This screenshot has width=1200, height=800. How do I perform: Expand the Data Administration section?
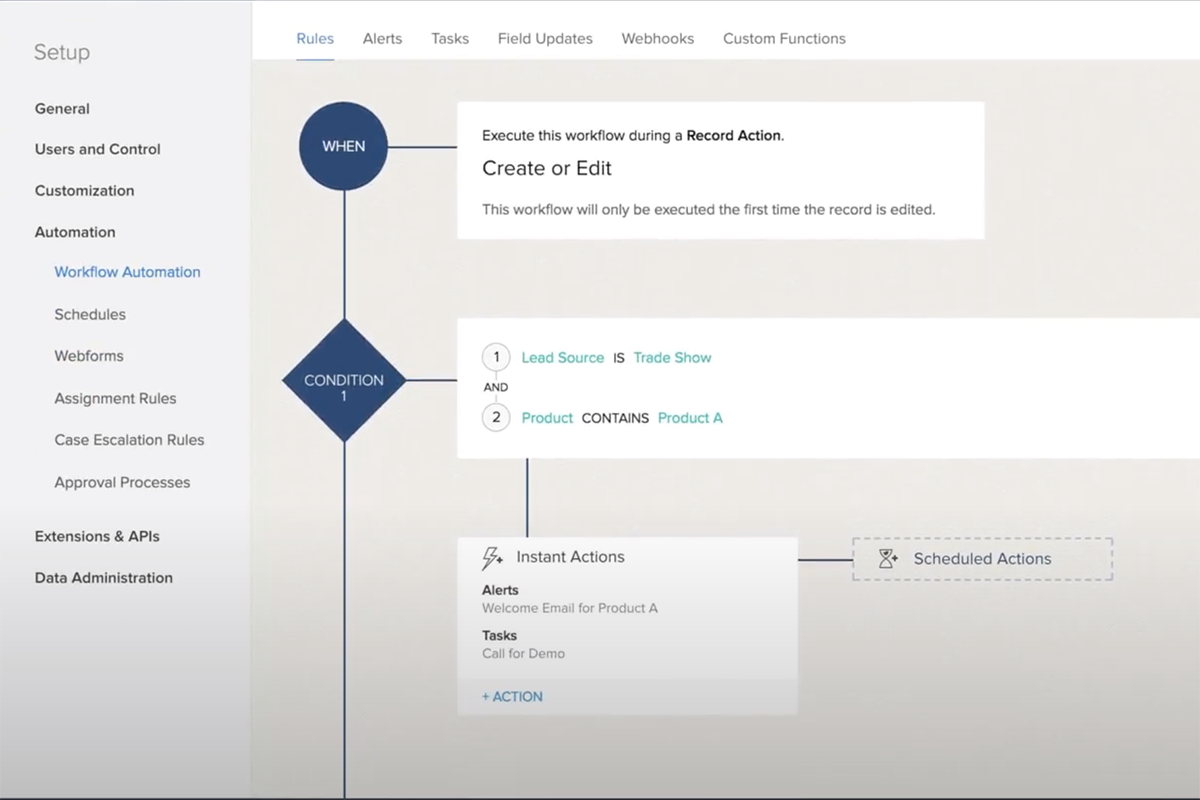coord(103,577)
